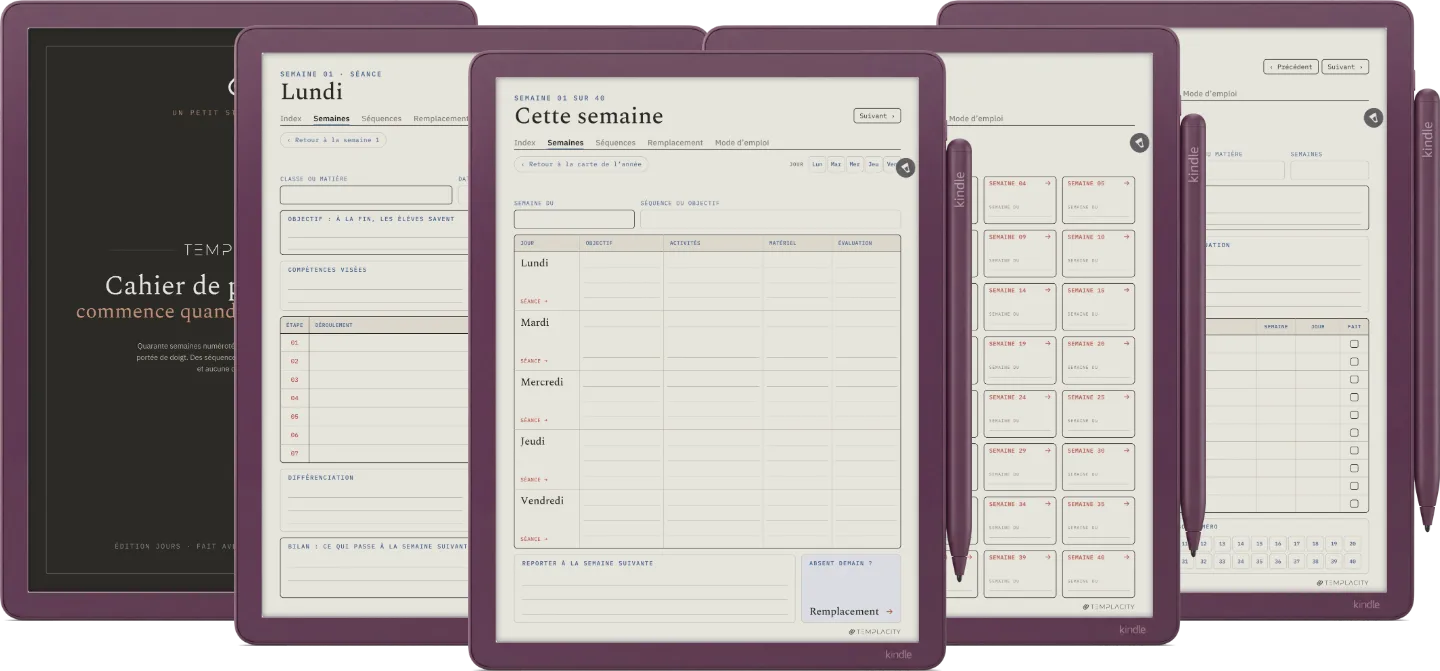
Task: Open the Index tab on the Cette semaine page
Action: (x=525, y=143)
